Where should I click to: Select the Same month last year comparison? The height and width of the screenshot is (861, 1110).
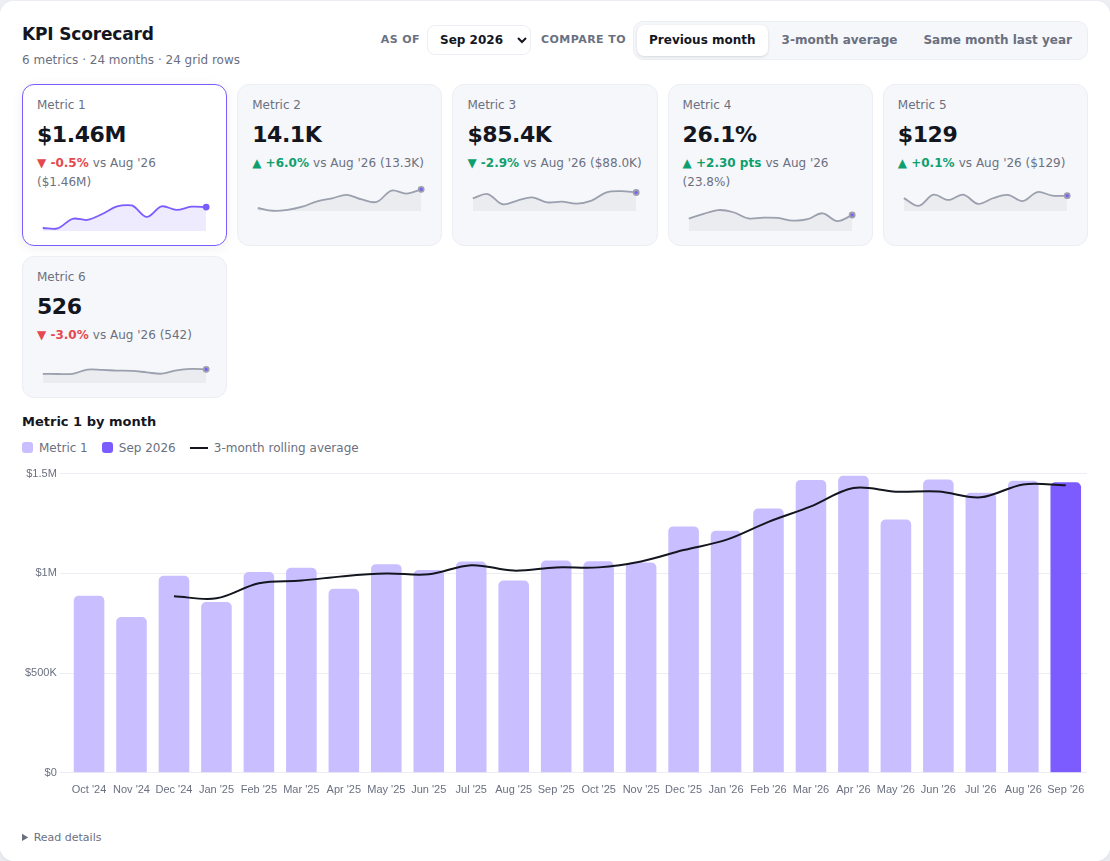(x=997, y=40)
